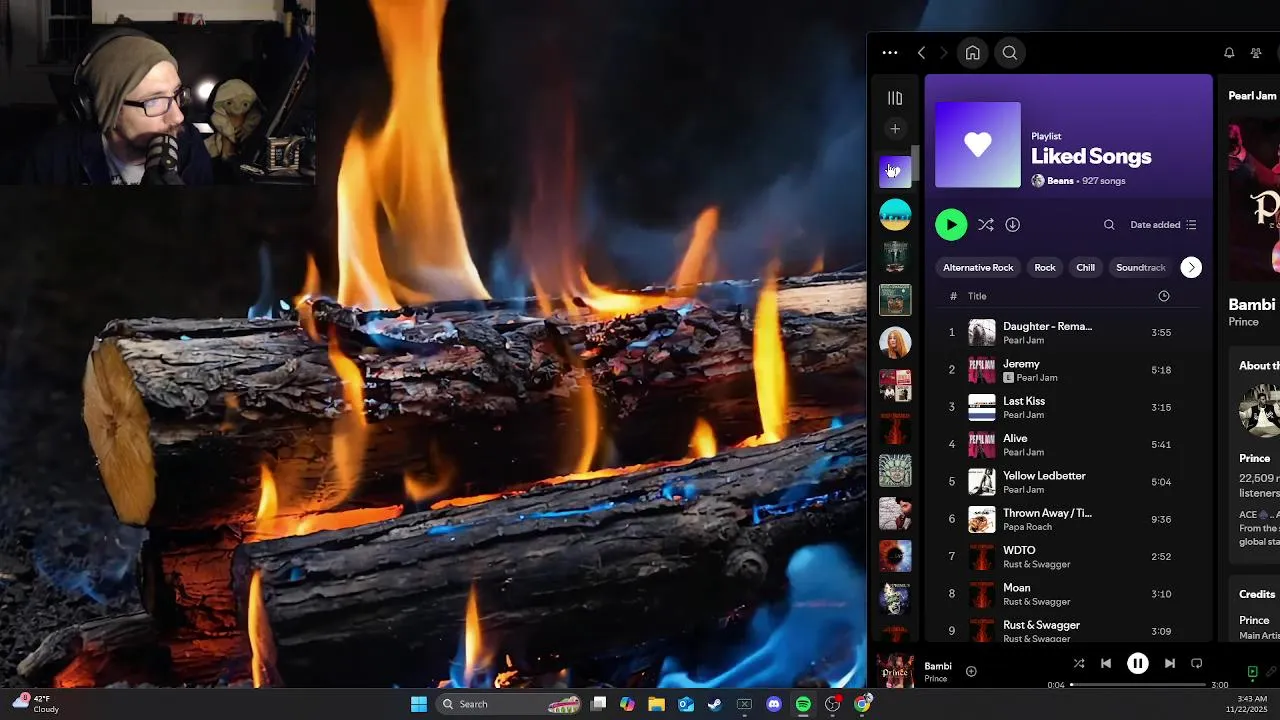
Task: Open Task View on the taskbar
Action: pos(598,704)
